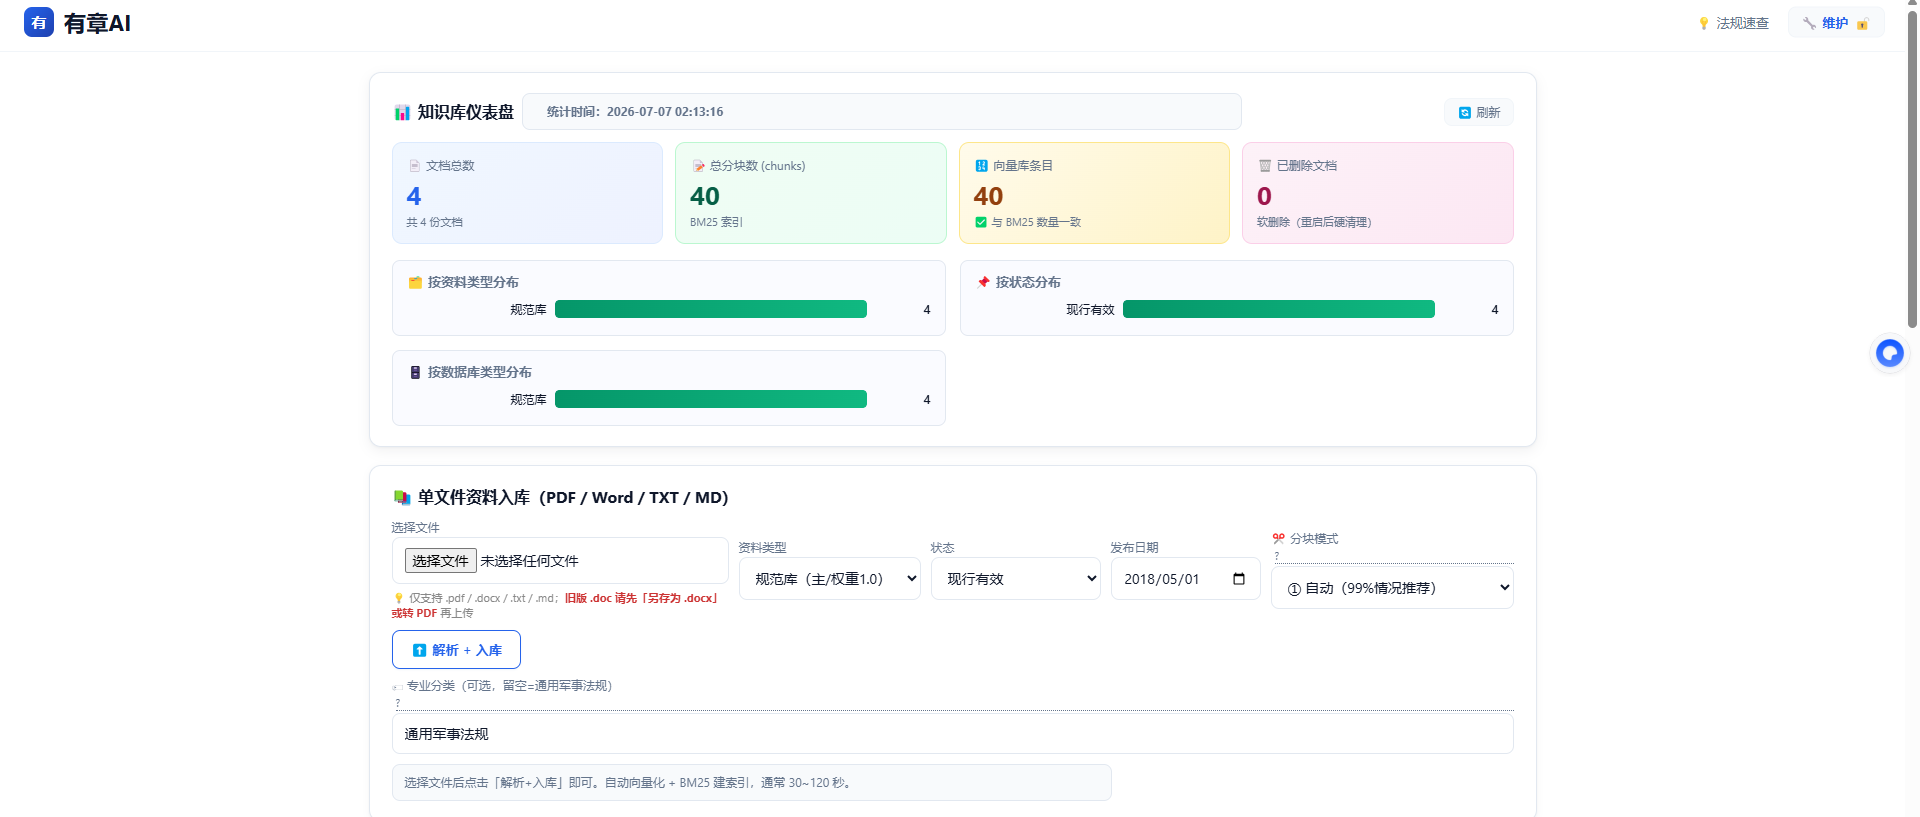Click the pushpin icon by 按状态分布
This screenshot has width=1920, height=817.
tap(983, 283)
